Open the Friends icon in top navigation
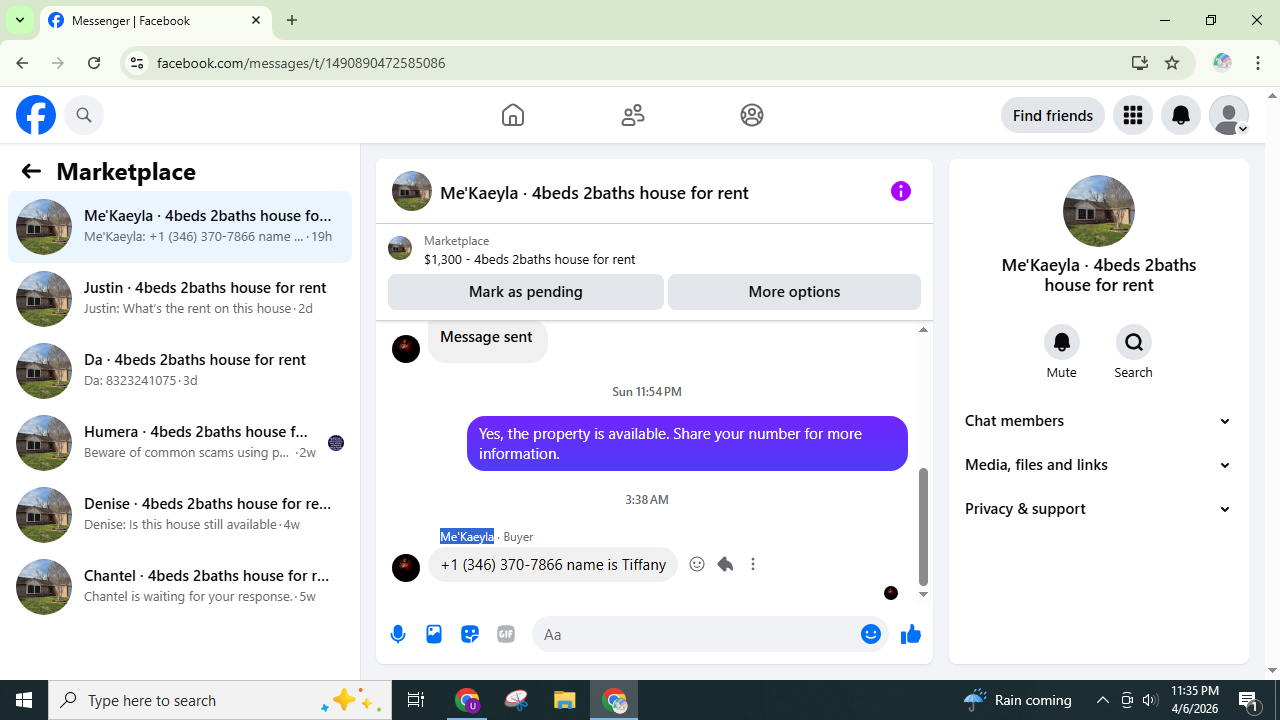The height and width of the screenshot is (720, 1280). coord(633,115)
